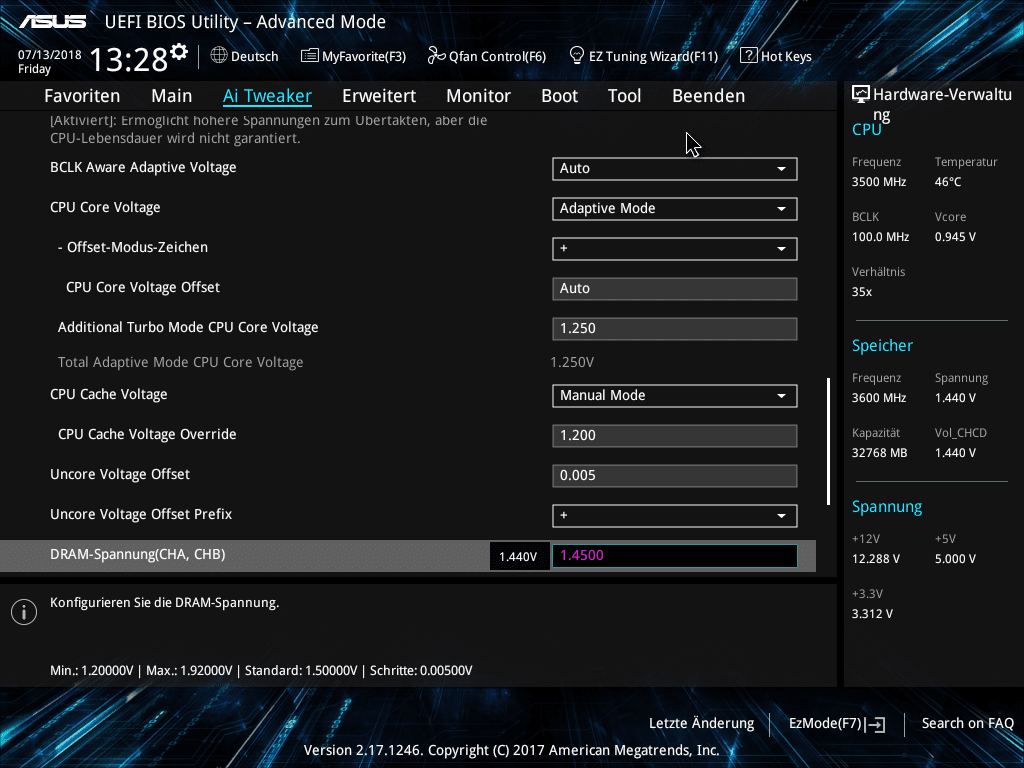Click the Total Adaptive Mode 1.250V value

(572, 362)
